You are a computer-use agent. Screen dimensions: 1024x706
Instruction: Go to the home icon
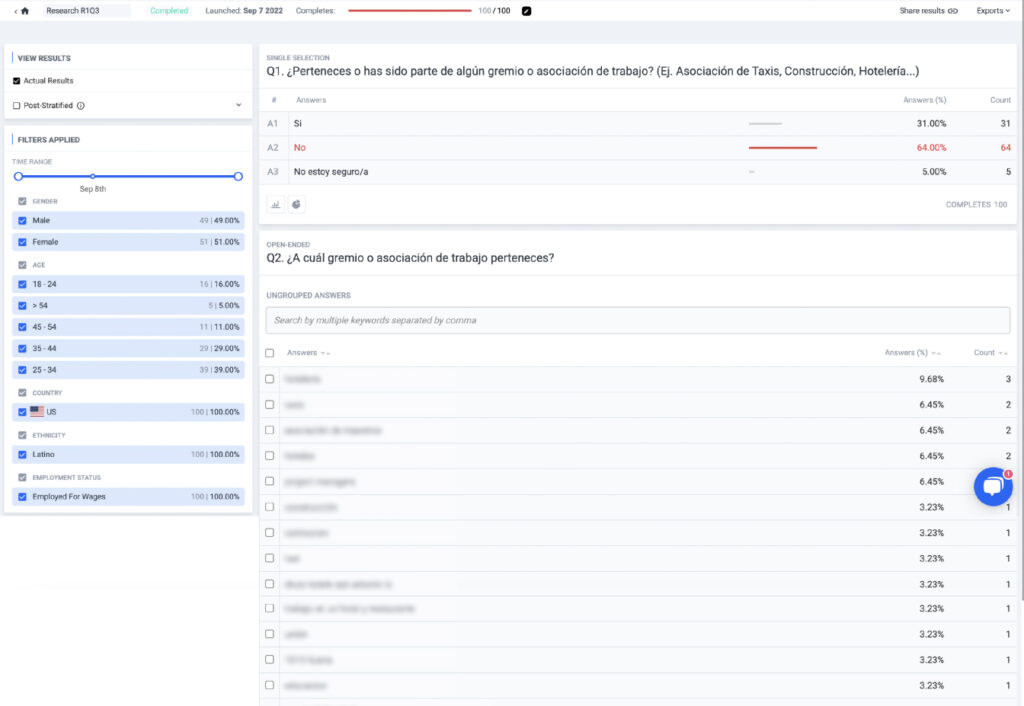coord(25,11)
